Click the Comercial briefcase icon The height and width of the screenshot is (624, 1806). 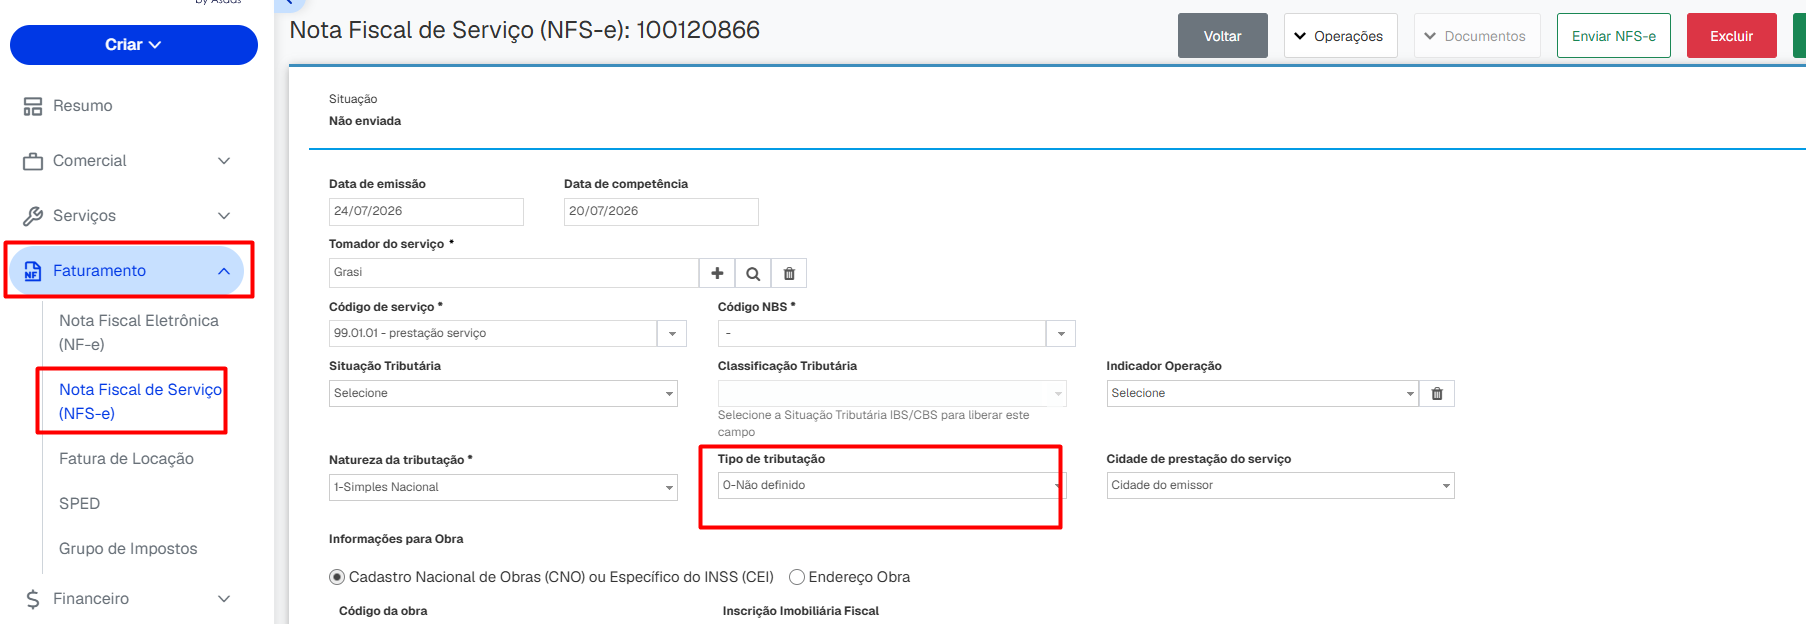(33, 161)
